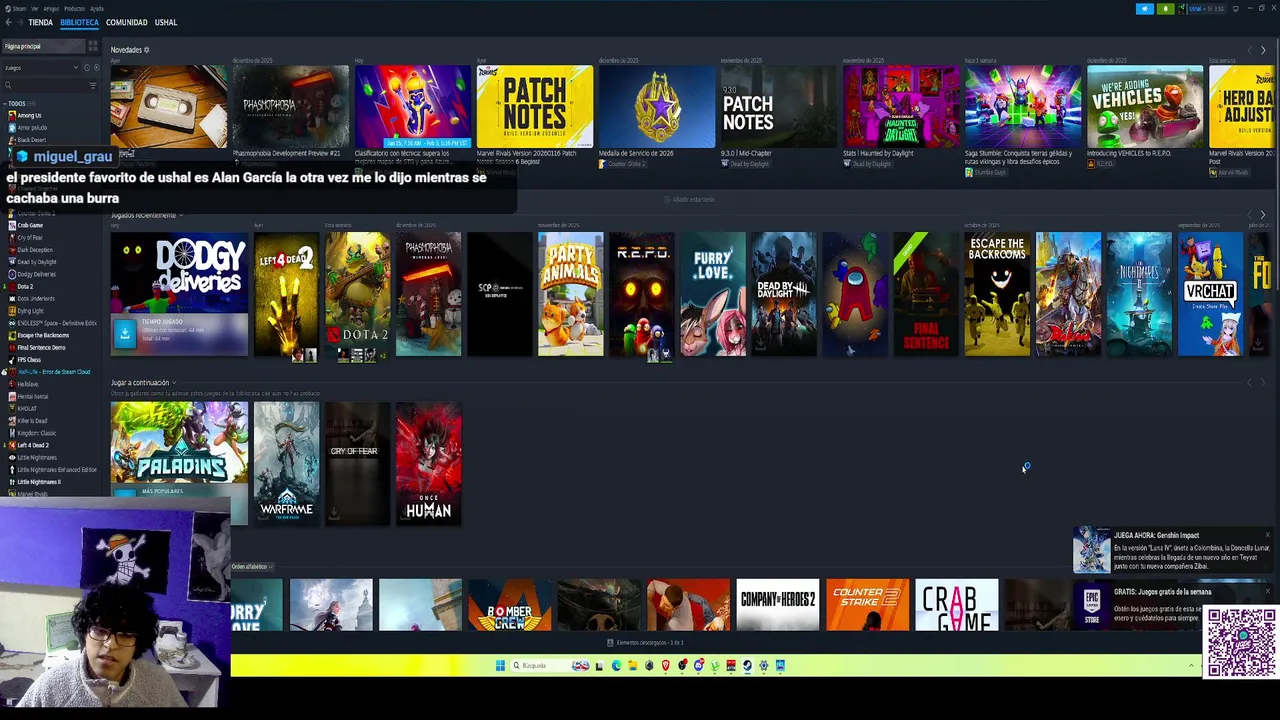Click the ready-to-play filter icon
The image size is (1280, 720).
[96, 68]
